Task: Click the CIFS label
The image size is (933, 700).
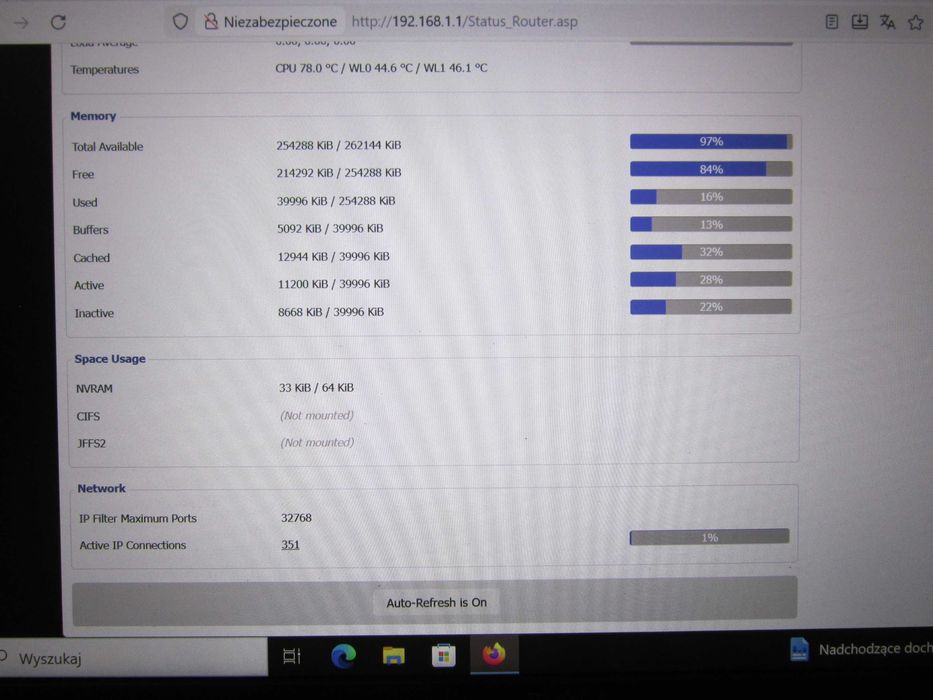Action: [88, 416]
